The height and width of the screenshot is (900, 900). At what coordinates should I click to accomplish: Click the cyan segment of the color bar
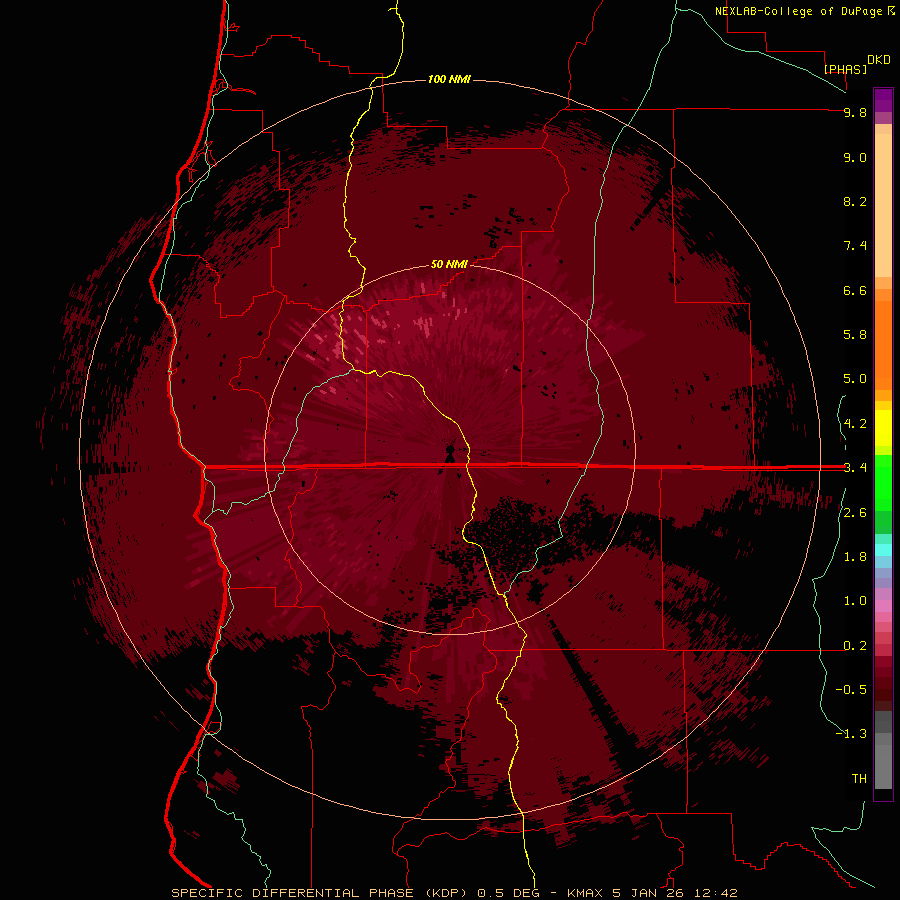pos(883,550)
